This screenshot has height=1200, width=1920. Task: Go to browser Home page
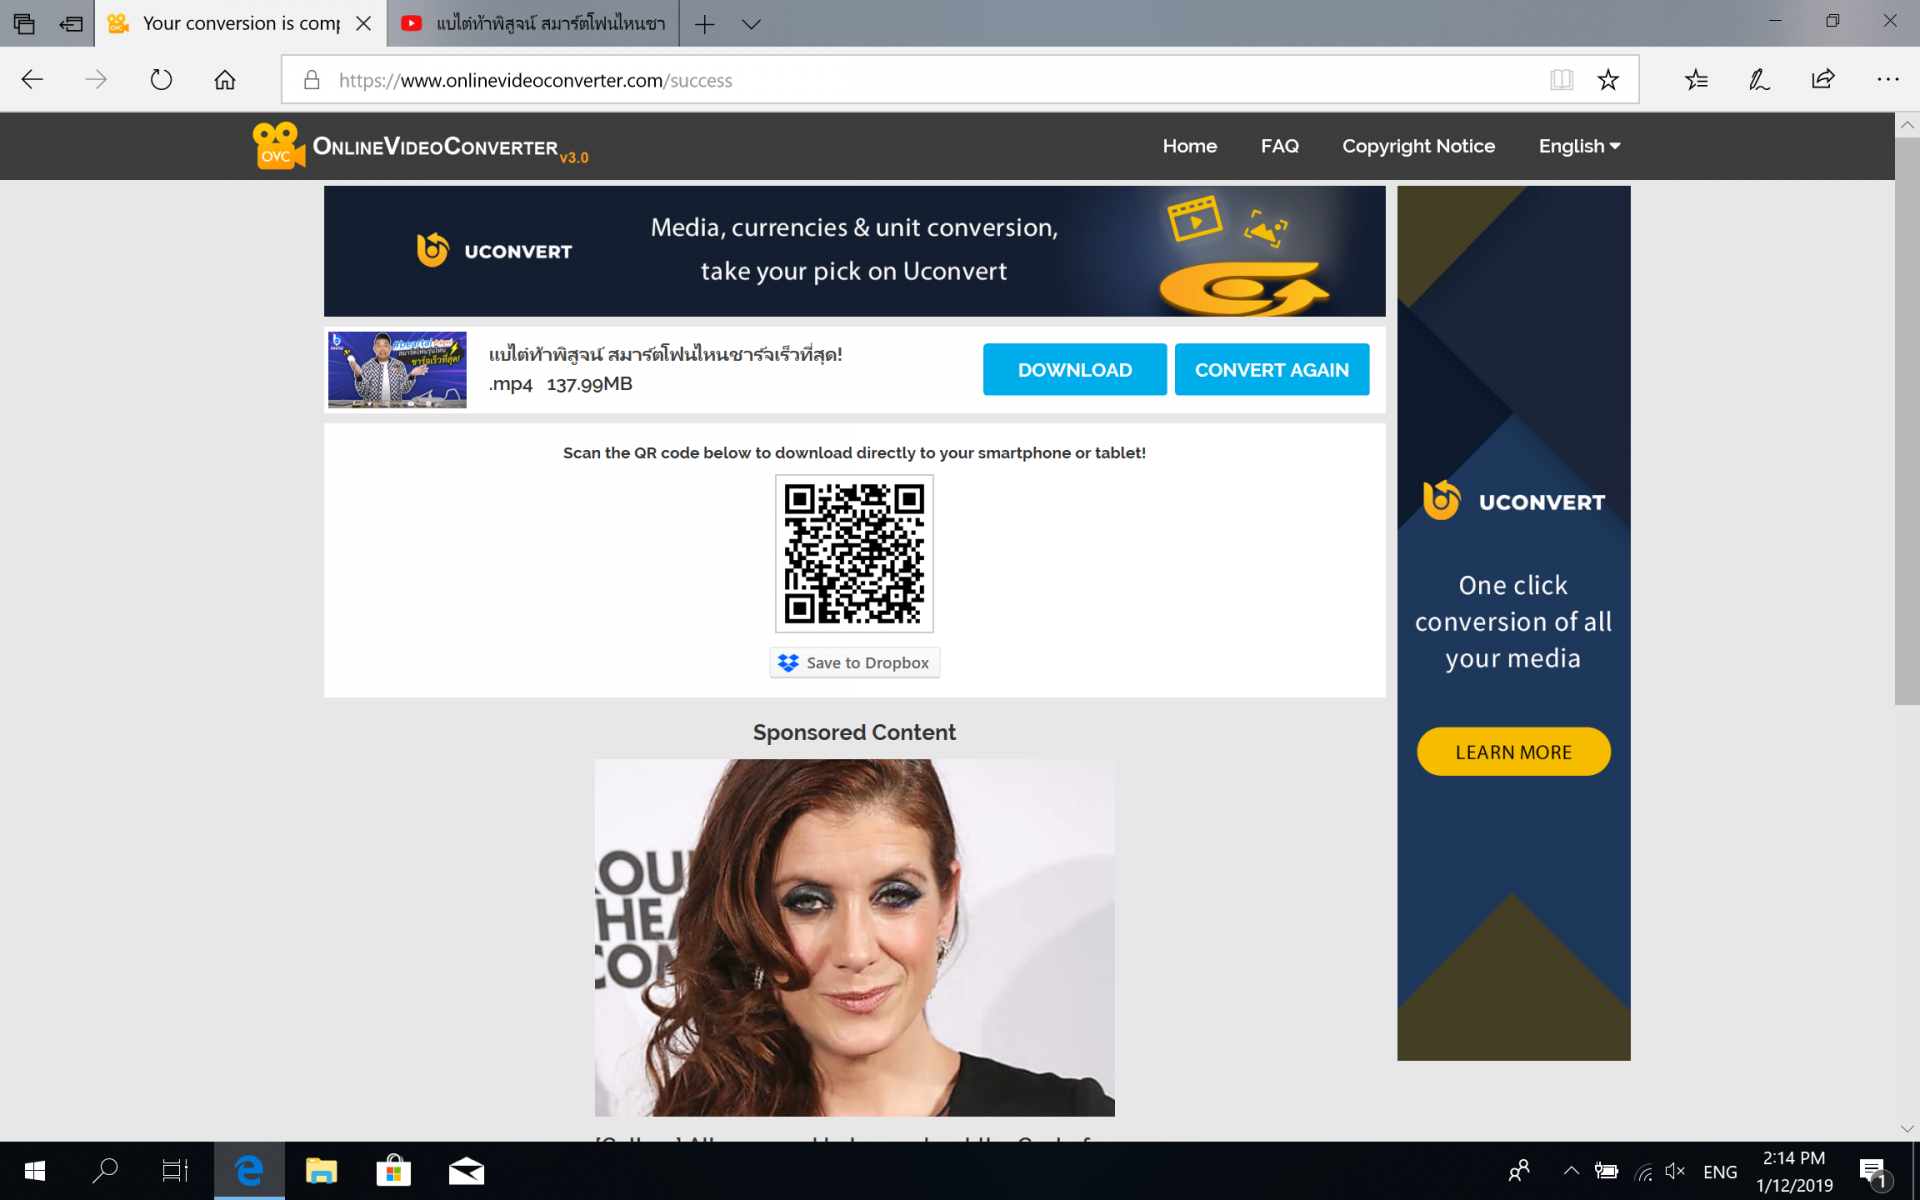click(225, 80)
